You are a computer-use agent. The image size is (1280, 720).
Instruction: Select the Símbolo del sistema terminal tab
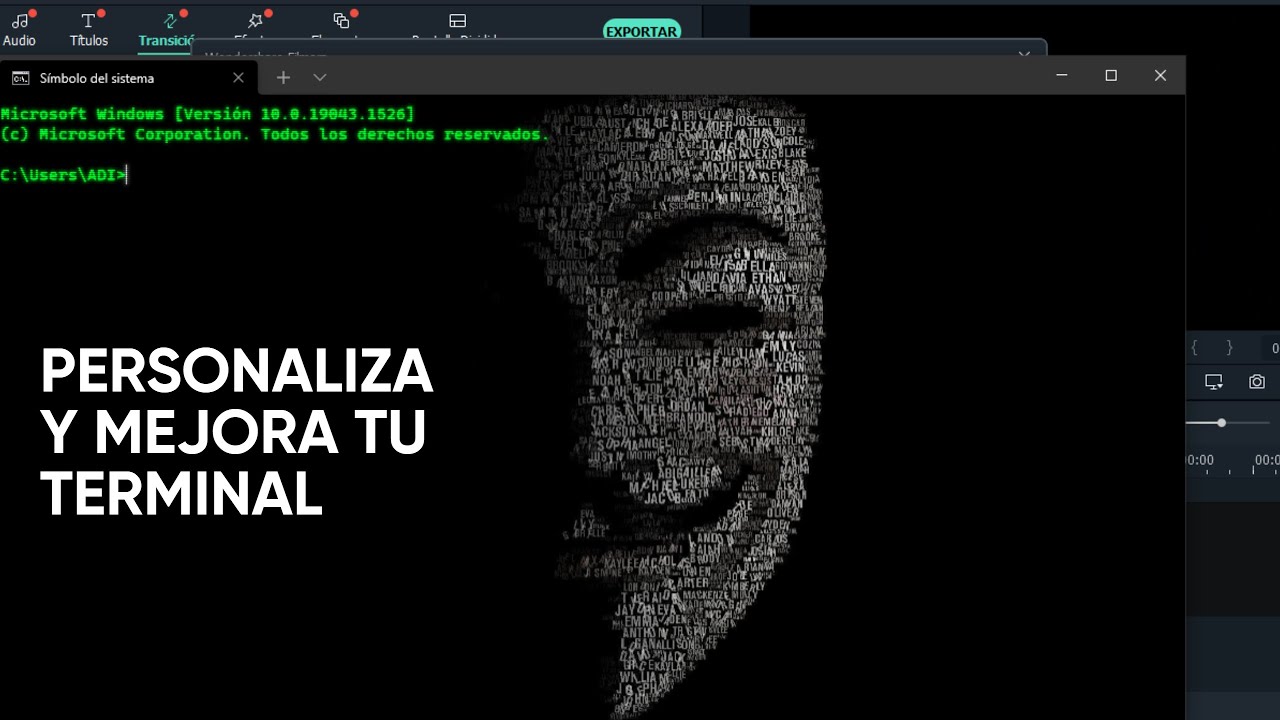pos(129,78)
